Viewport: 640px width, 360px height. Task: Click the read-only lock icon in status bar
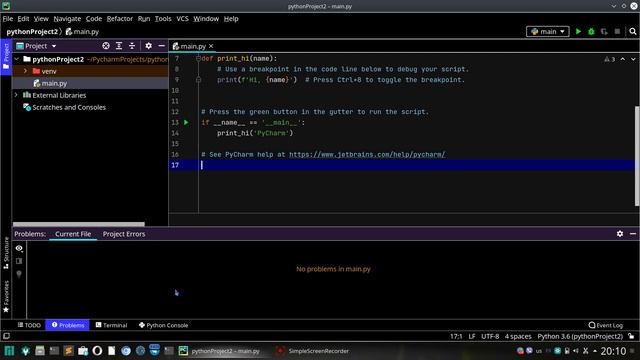(631, 336)
